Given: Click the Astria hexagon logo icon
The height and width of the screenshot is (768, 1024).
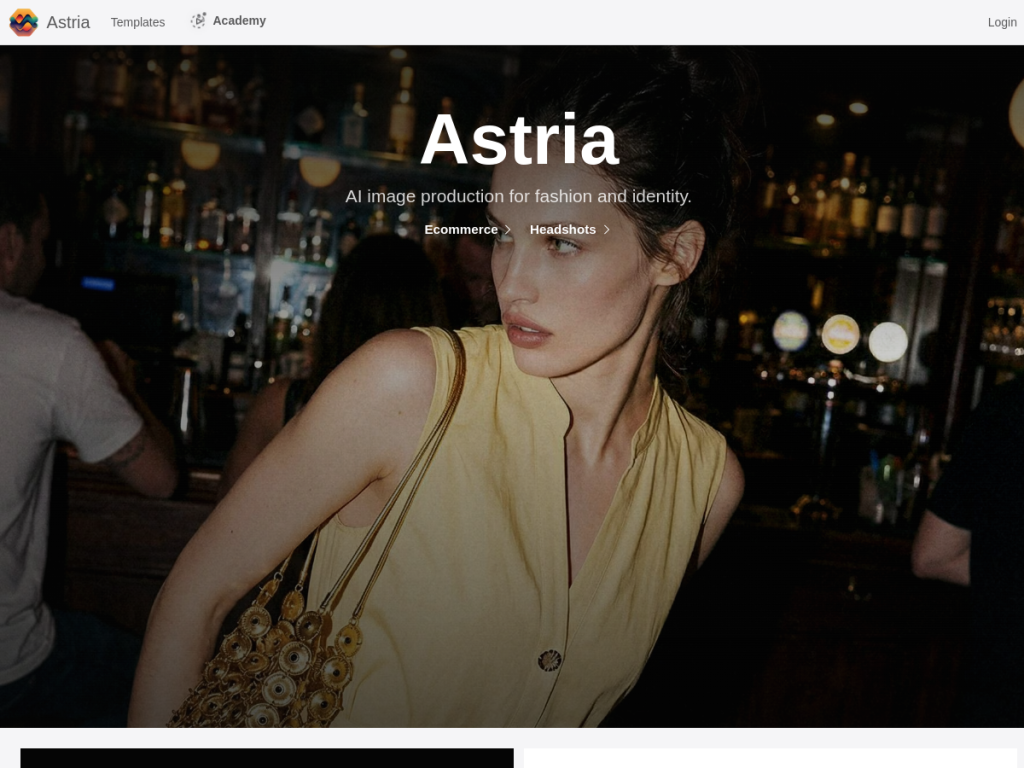Looking at the screenshot, I should [24, 22].
